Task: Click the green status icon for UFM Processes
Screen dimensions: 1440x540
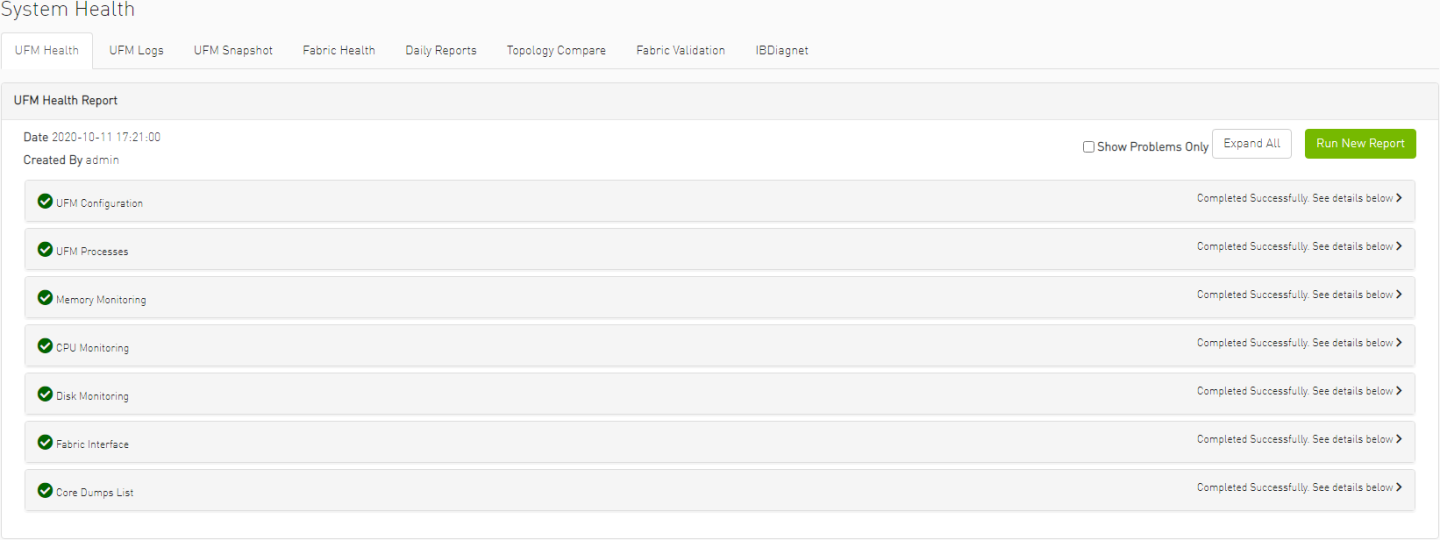Action: point(45,249)
